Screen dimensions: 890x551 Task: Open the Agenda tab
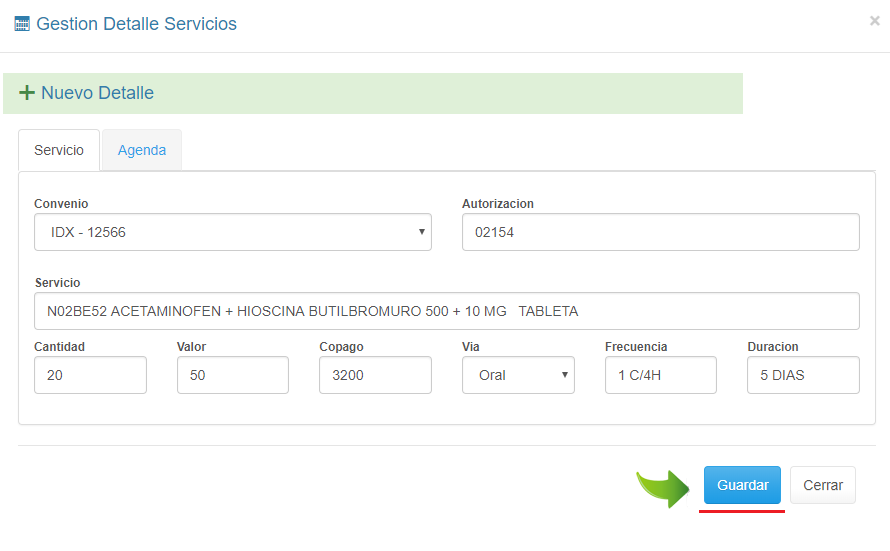coord(142,150)
